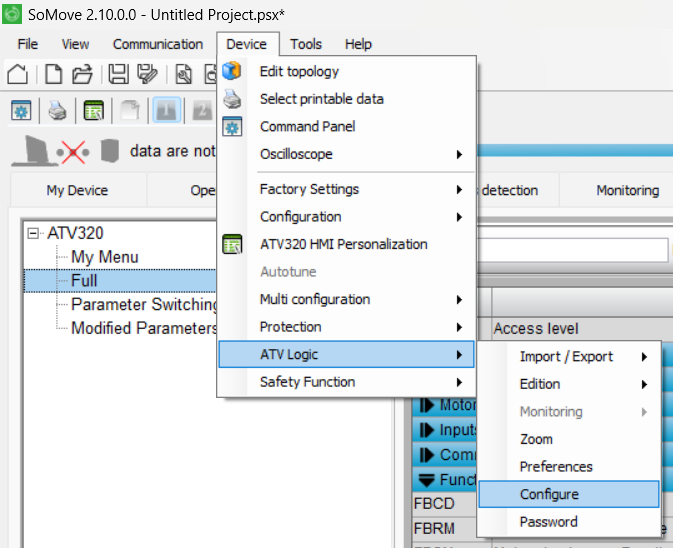673x548 pixels.
Task: Open the File menu
Action: coord(27,44)
